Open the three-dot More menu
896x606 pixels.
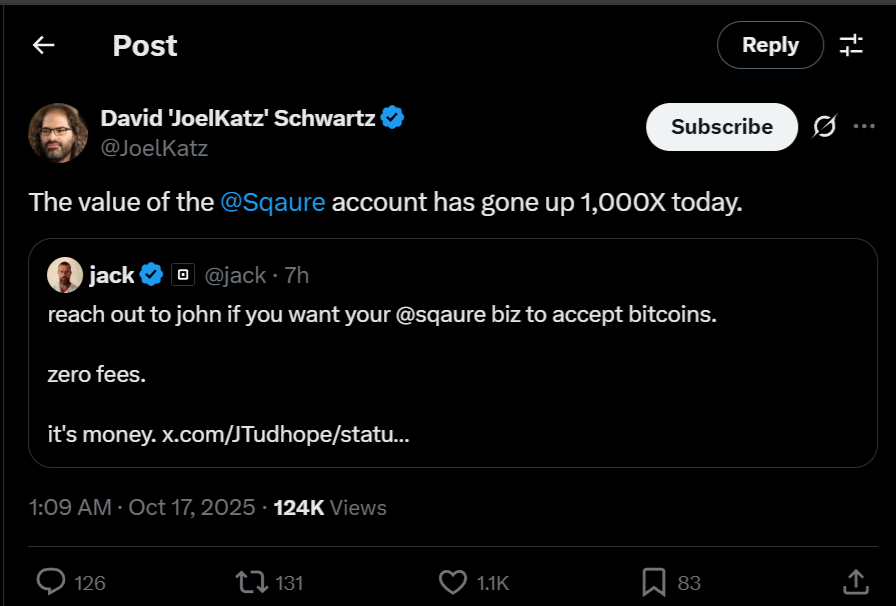click(864, 127)
